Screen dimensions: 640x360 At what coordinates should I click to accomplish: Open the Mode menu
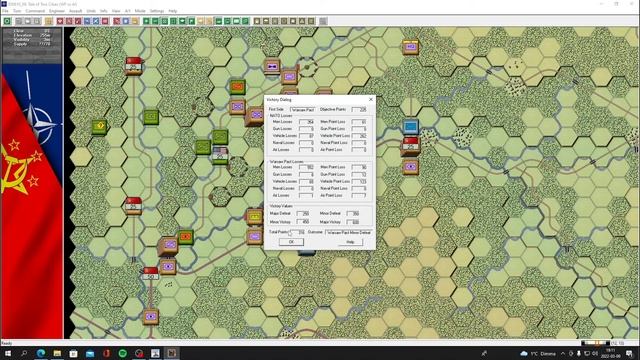[140, 11]
